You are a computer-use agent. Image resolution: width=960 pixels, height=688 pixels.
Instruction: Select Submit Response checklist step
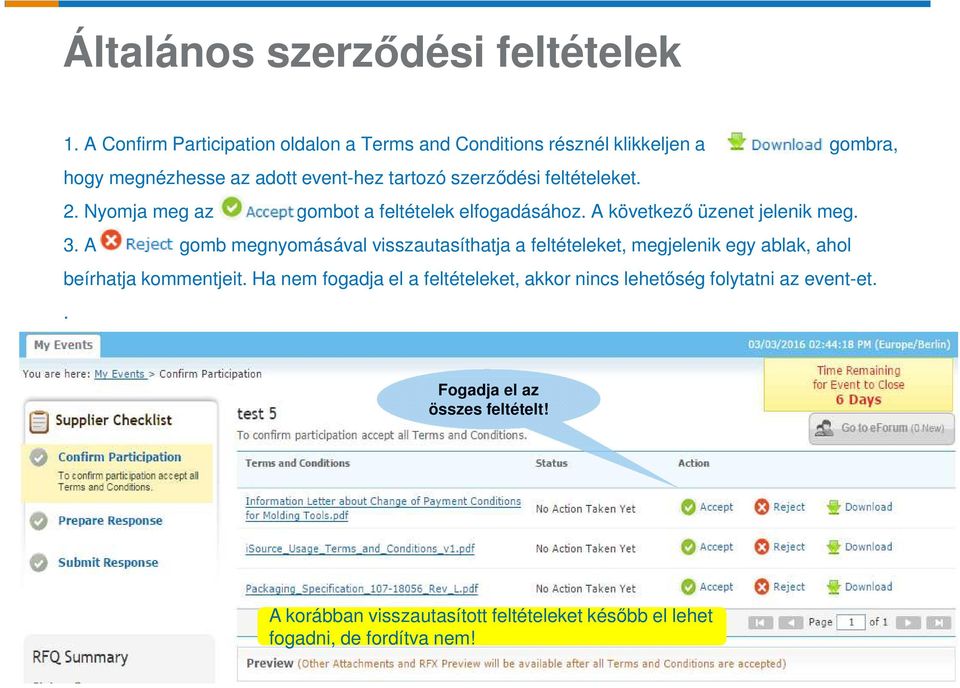point(108,563)
